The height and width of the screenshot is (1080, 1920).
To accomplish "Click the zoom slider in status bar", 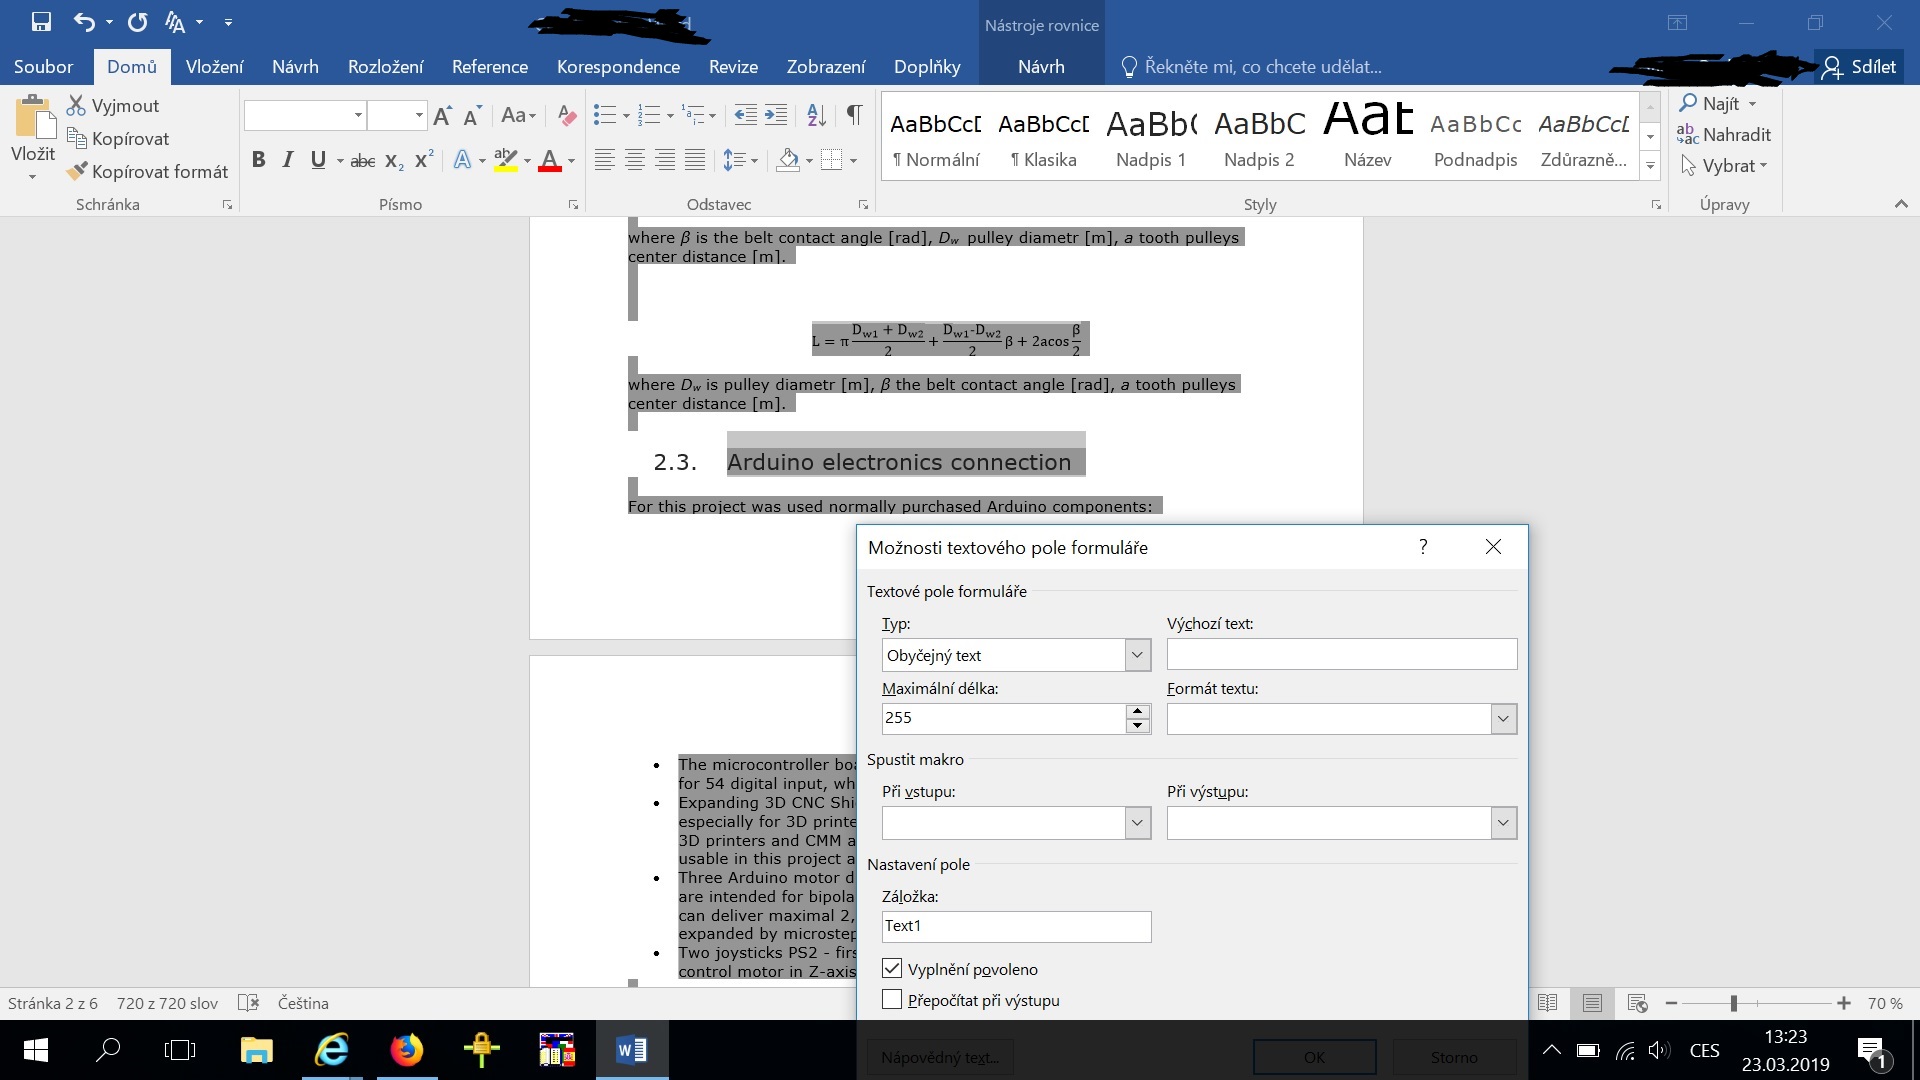I will (1734, 1003).
